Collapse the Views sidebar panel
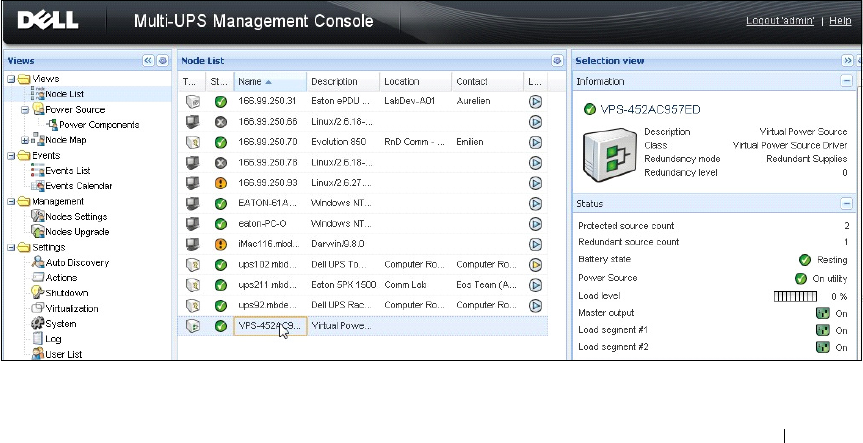Screen dimensions: 863x443 pos(148,61)
